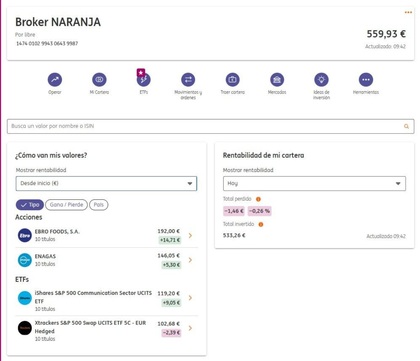Click the star badge on ETFs
This screenshot has height=361, width=420.
click(141, 72)
